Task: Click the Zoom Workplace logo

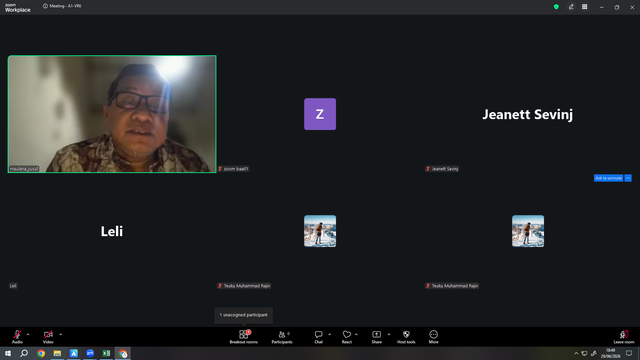Action: point(18,7)
